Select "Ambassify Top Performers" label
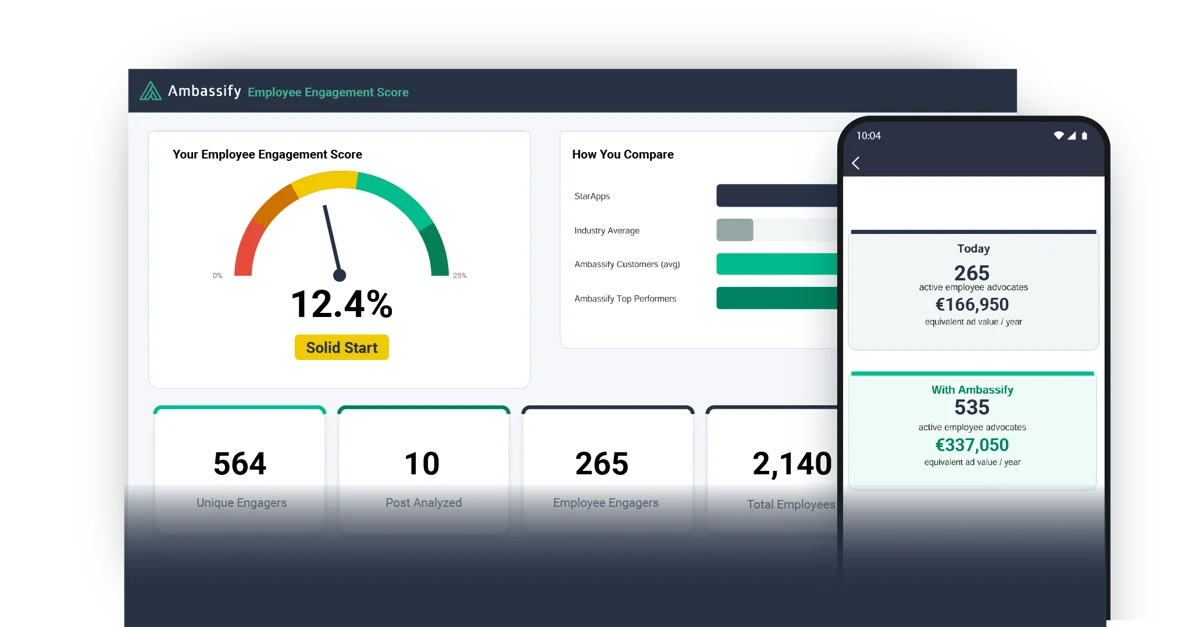 625,299
